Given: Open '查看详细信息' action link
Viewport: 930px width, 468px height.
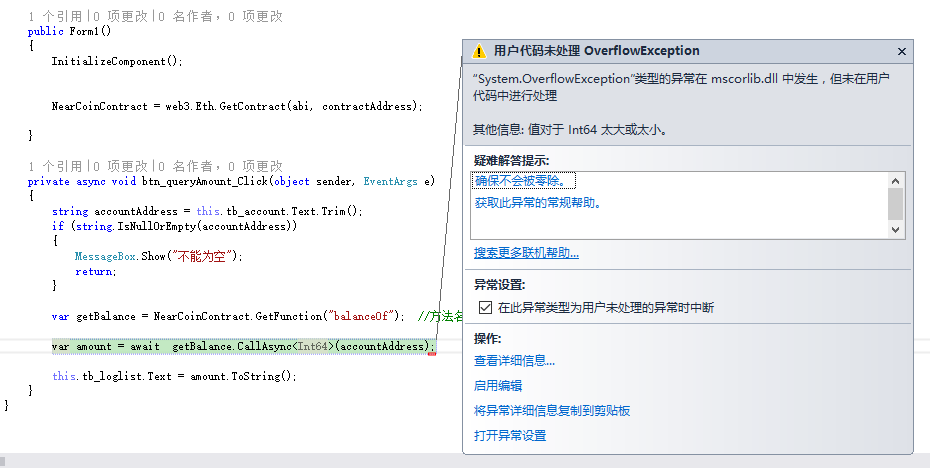Looking at the screenshot, I should (x=514, y=361).
